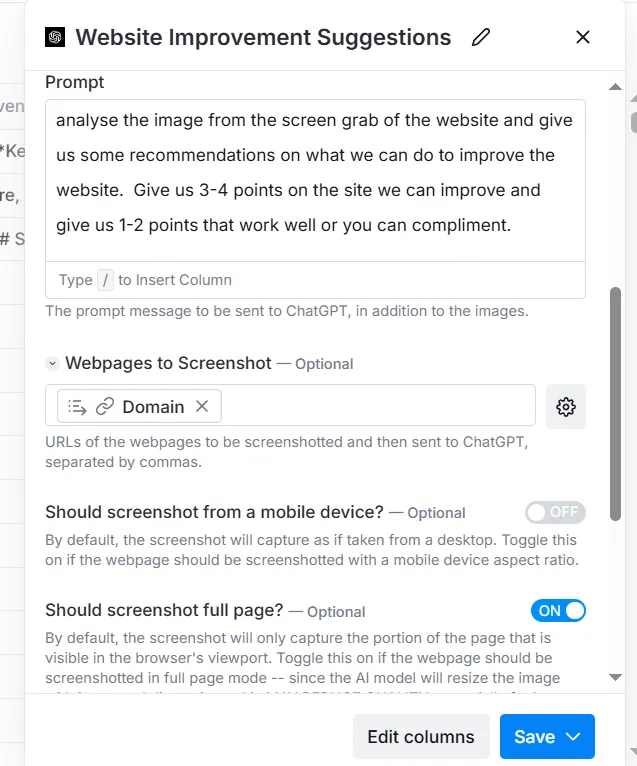Viewport: 637px width, 766px height.
Task: Remove the Domain chip with its X icon
Action: click(x=202, y=406)
